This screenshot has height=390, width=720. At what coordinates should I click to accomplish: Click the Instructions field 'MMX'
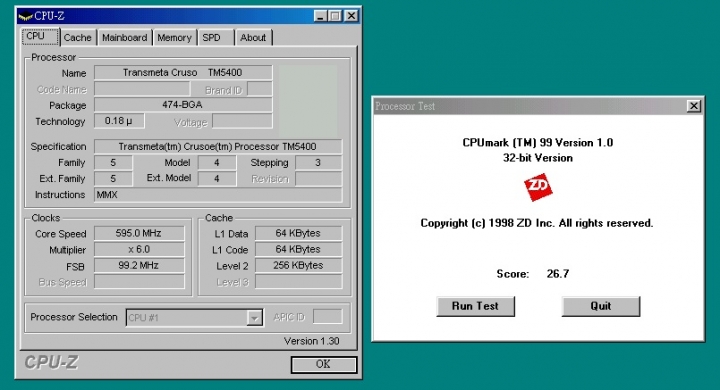218,195
